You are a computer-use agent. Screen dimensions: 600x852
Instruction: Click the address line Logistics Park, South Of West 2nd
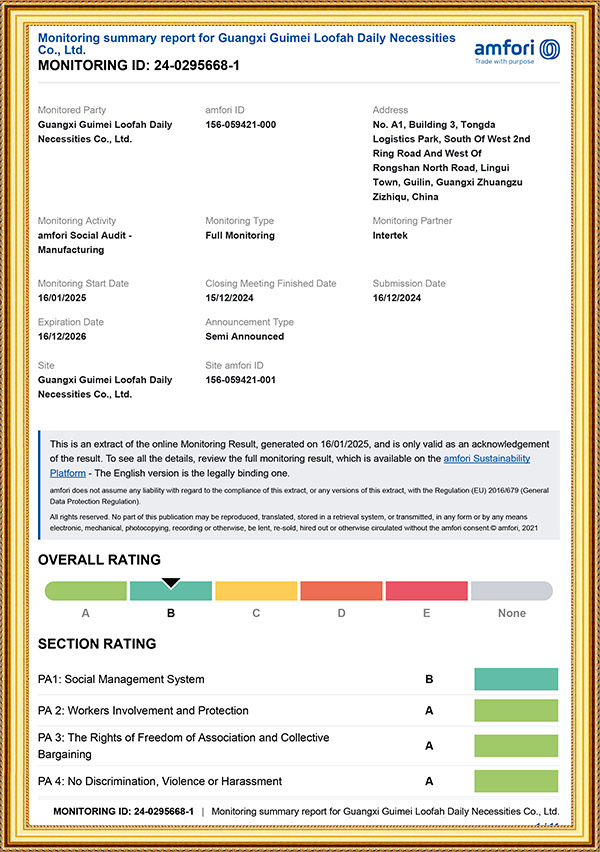click(x=451, y=139)
